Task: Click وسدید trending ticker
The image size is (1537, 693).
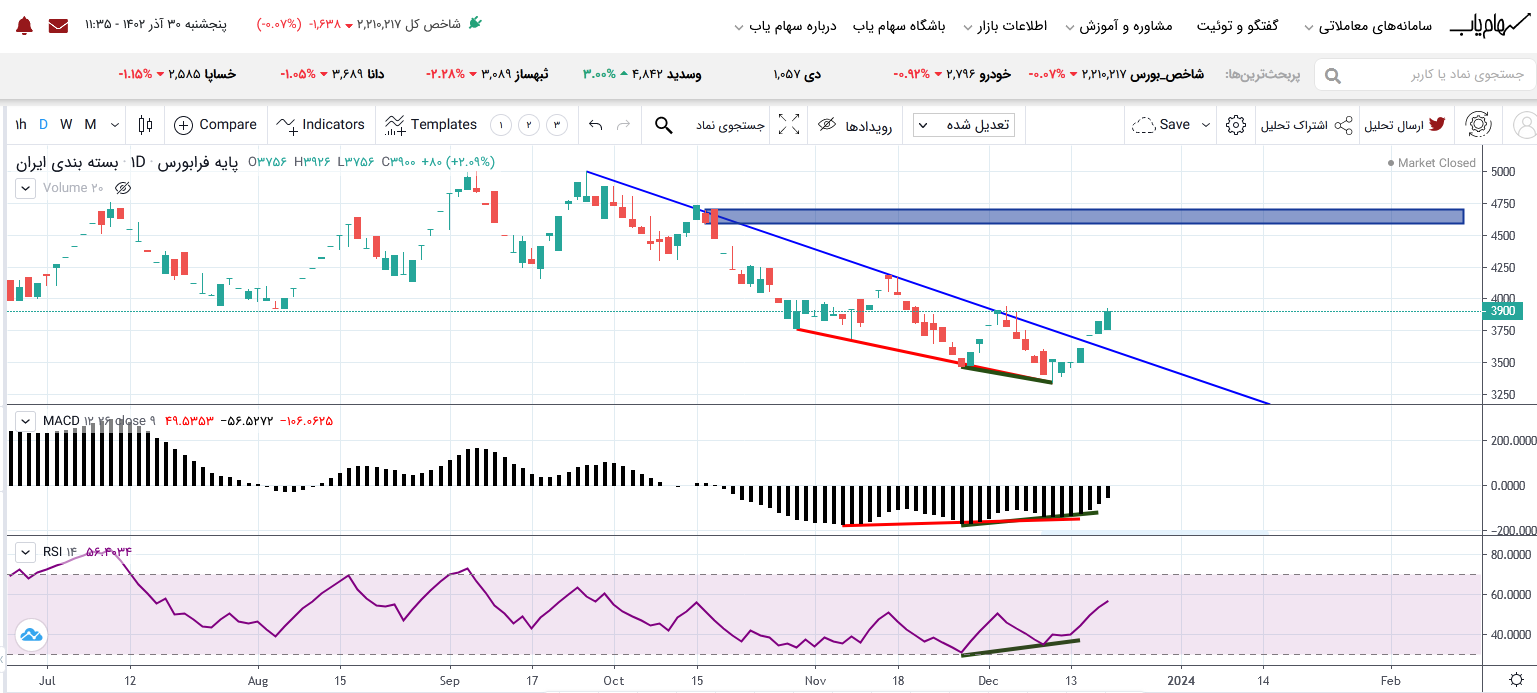Action: [x=642, y=74]
